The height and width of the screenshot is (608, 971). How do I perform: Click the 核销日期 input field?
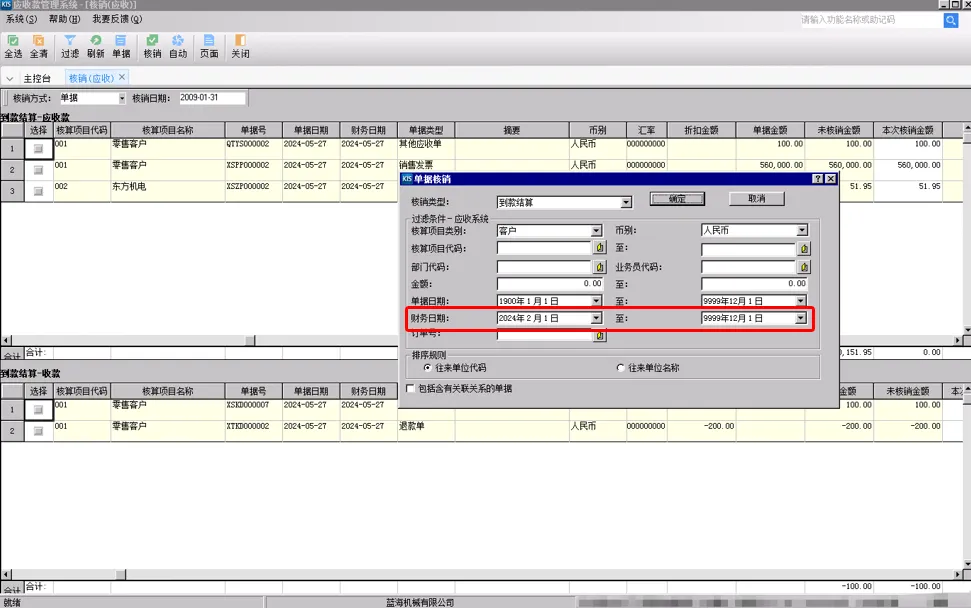click(x=212, y=98)
